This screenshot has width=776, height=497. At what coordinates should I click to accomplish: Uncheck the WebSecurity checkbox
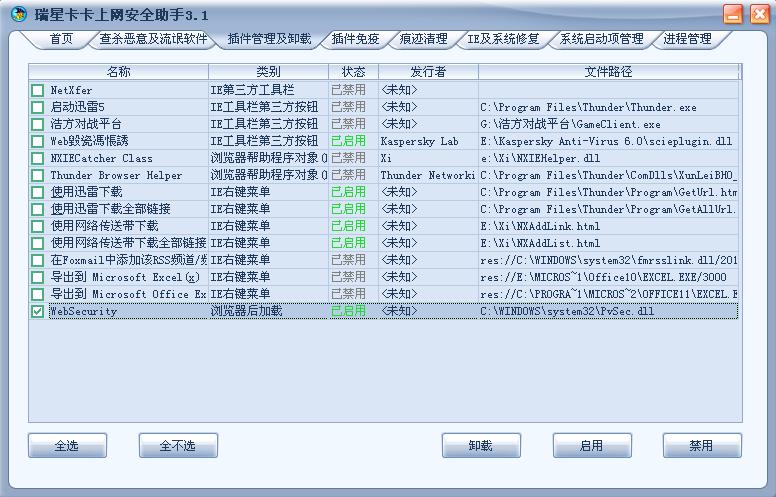point(37,311)
